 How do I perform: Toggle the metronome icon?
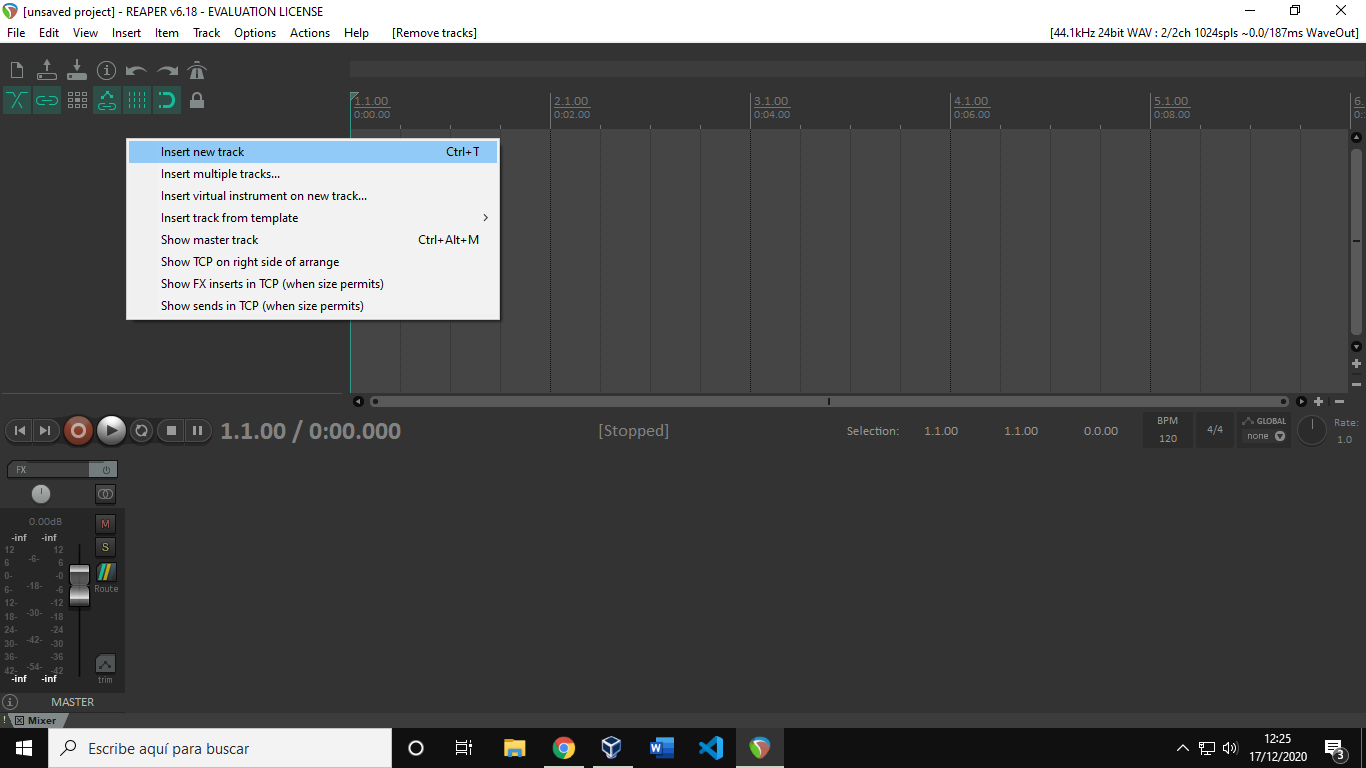pos(197,70)
